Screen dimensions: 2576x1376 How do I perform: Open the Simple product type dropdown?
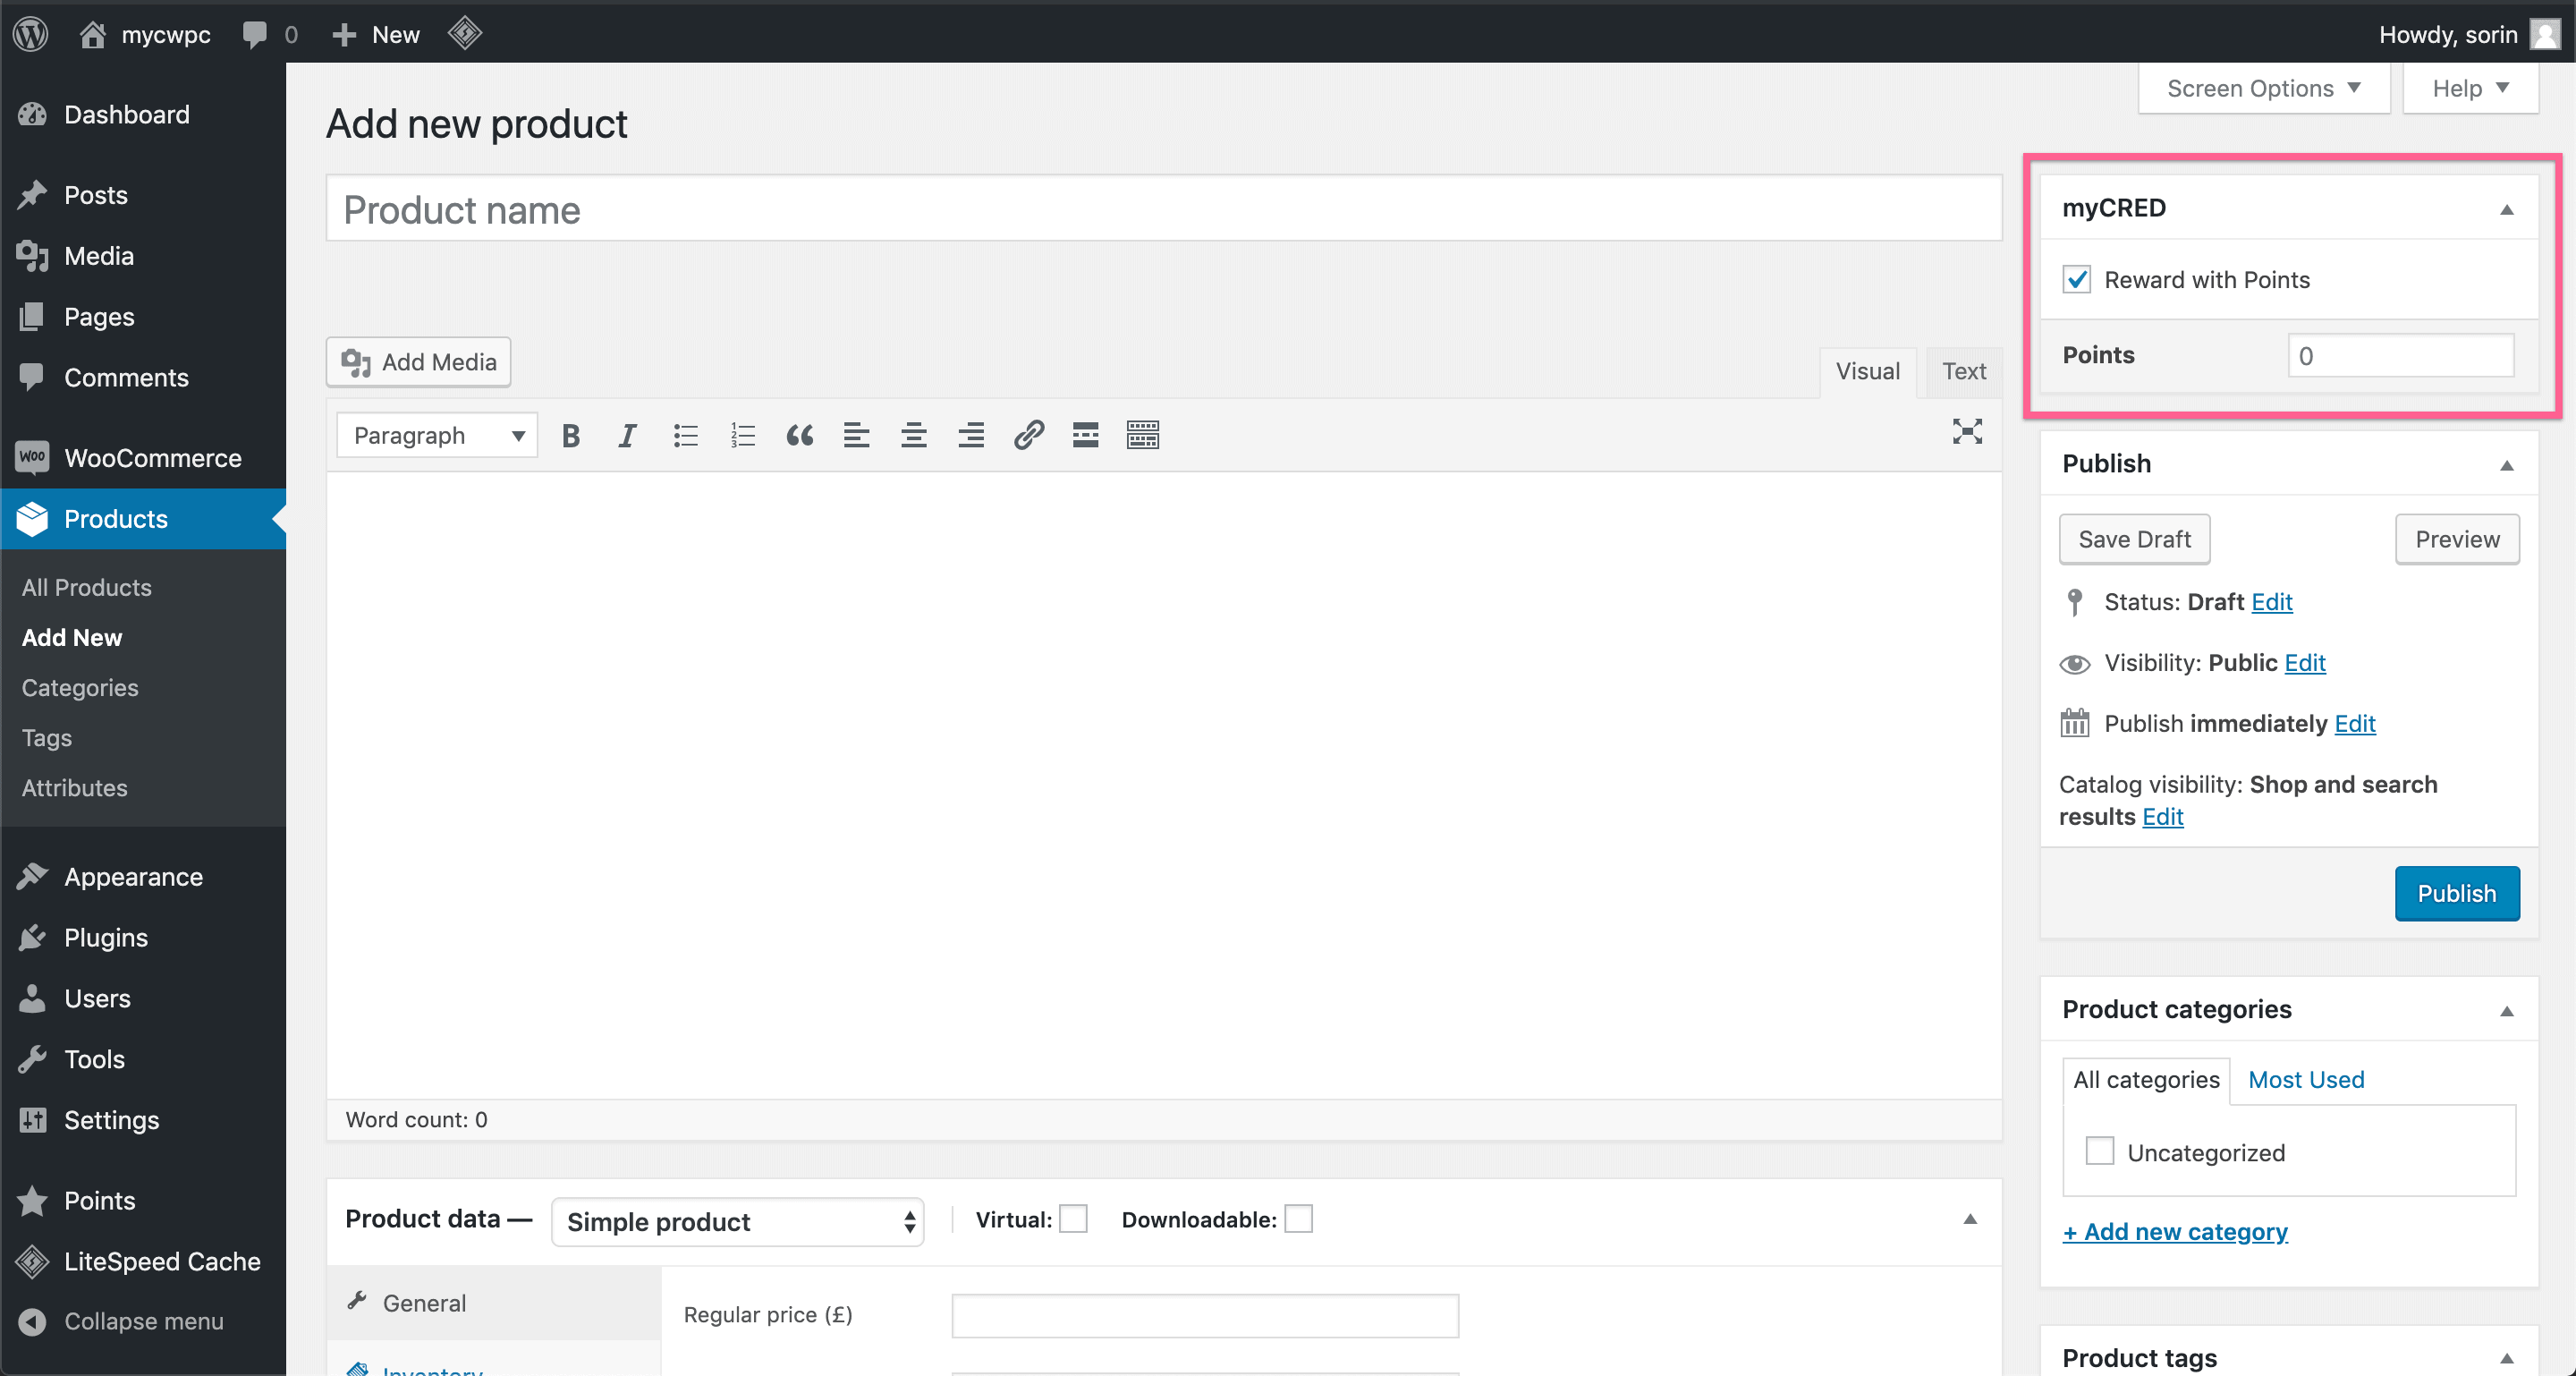pos(738,1221)
